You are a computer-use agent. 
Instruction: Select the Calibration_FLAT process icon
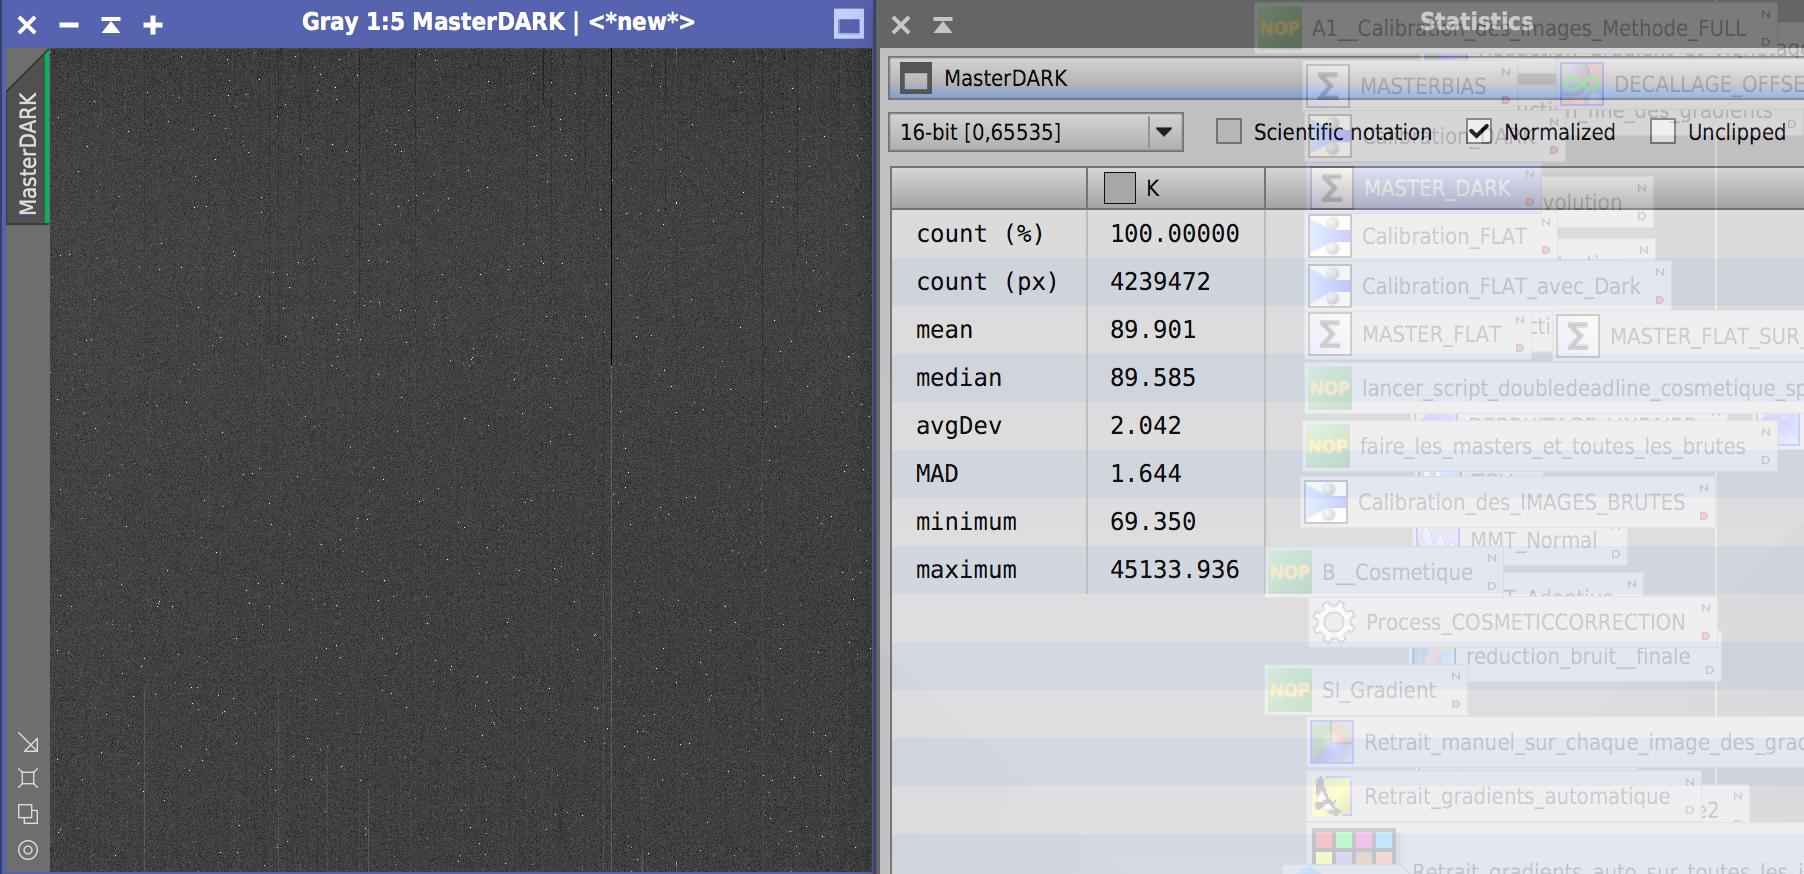pyautogui.click(x=1330, y=236)
